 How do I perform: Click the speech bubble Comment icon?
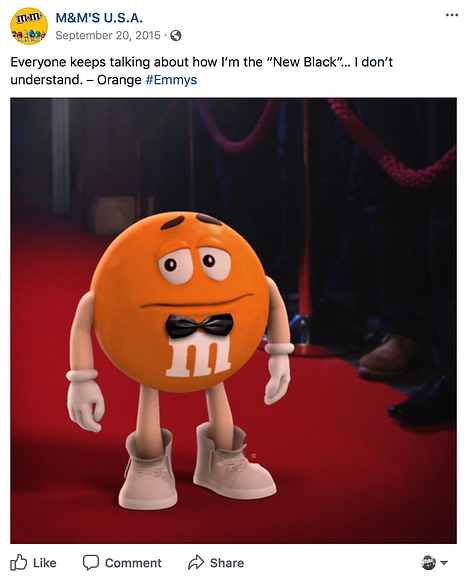90,563
